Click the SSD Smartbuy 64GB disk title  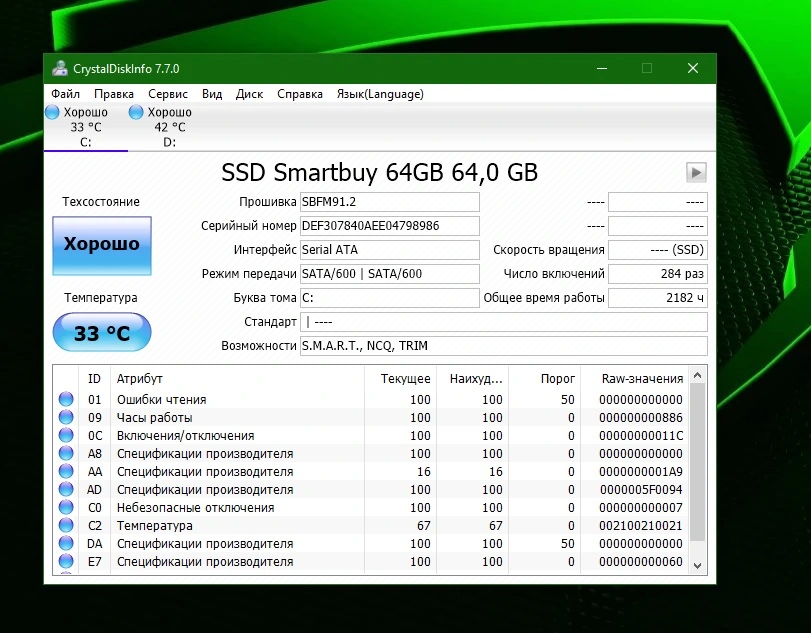tap(380, 172)
